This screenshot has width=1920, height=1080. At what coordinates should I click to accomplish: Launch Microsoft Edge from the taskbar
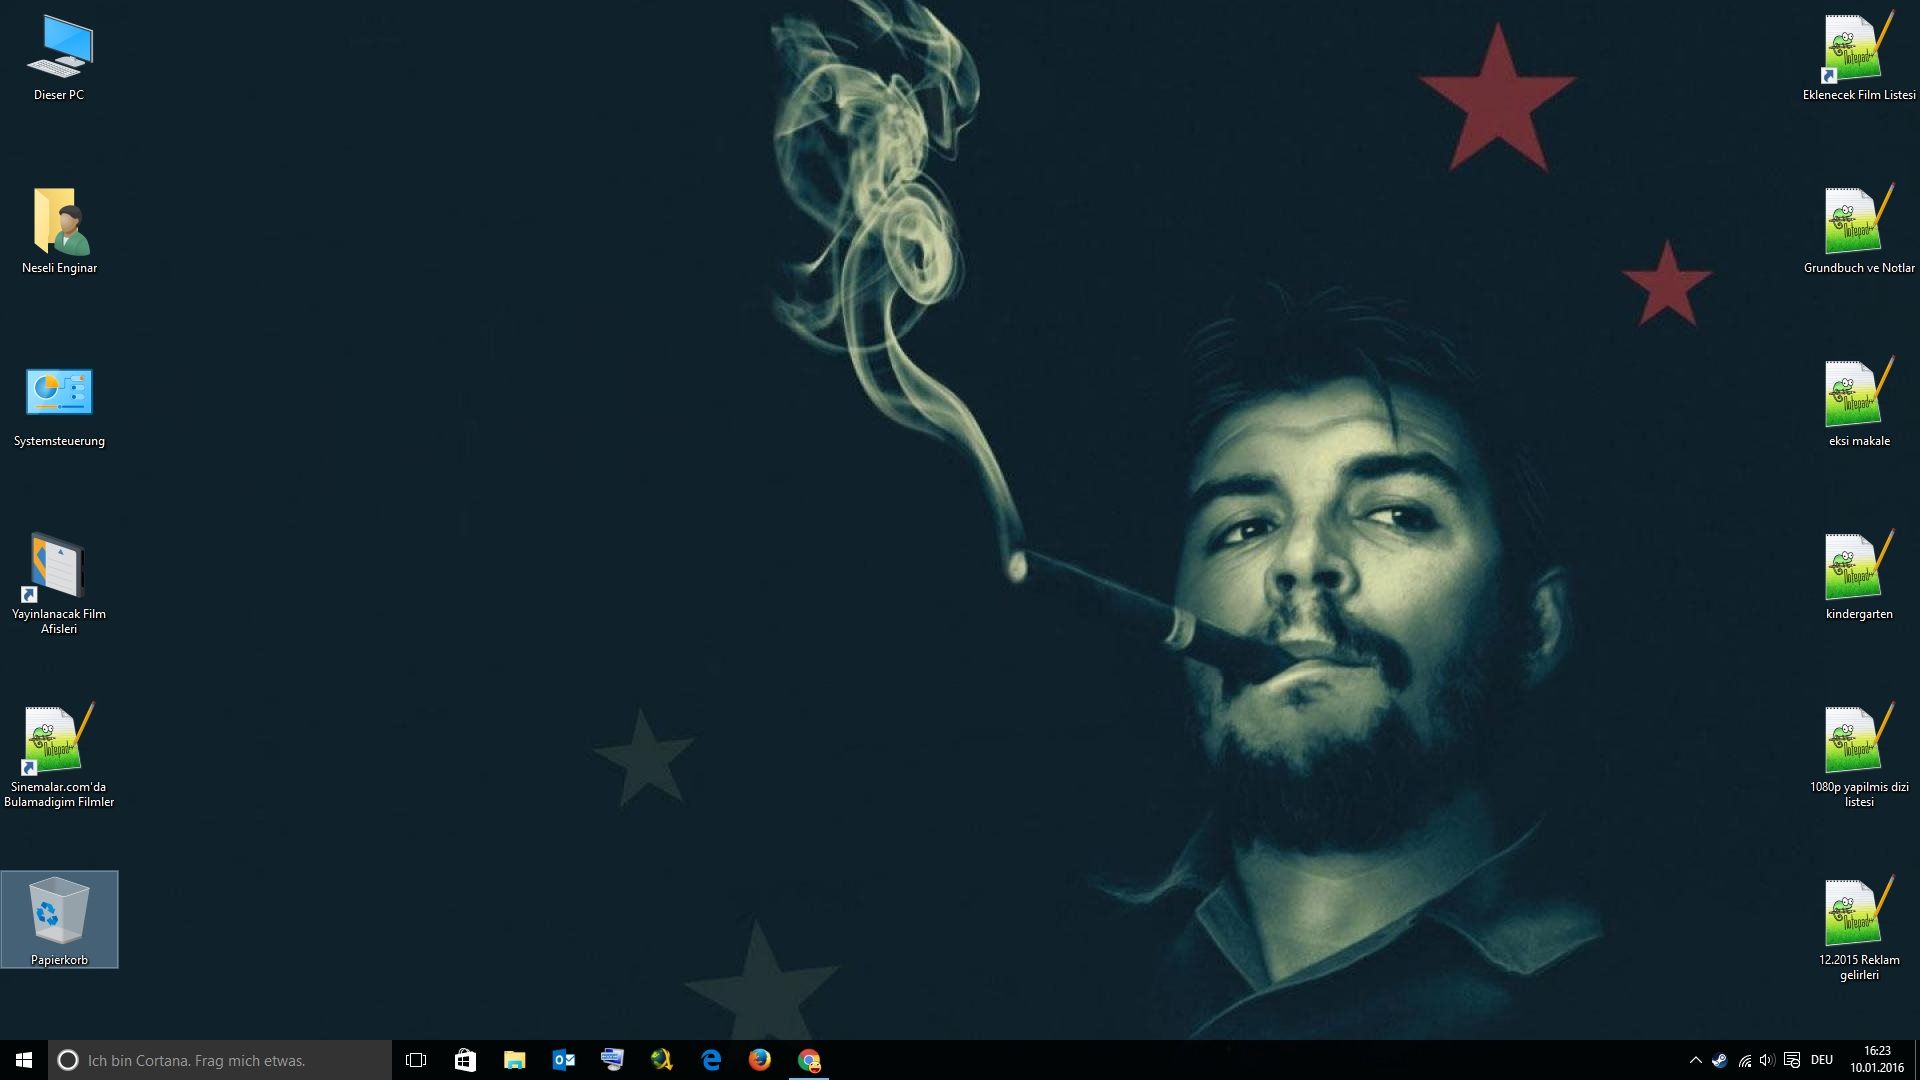[x=711, y=1060]
